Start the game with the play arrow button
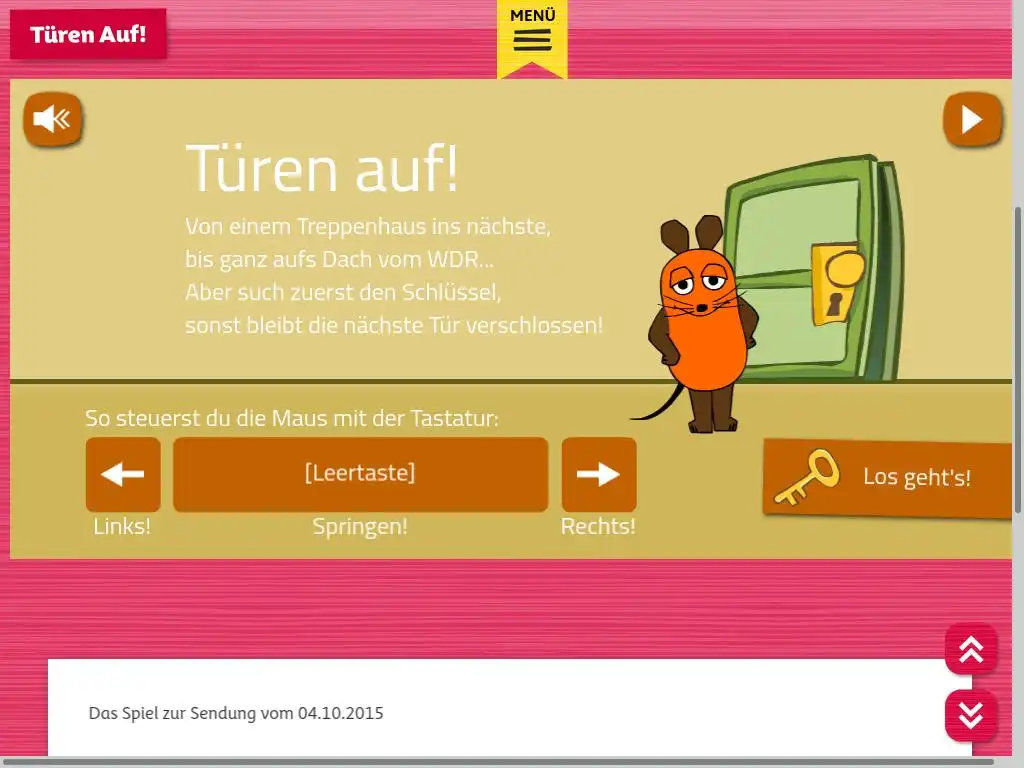Screen dimensions: 1024x768 tap(972, 119)
